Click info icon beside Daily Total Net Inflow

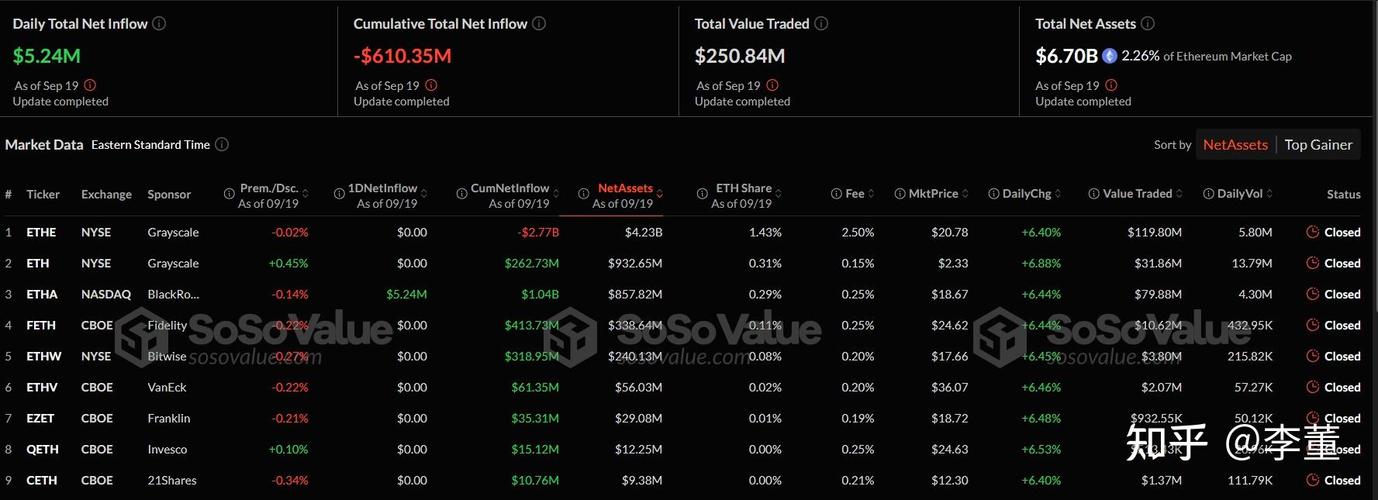[160, 23]
